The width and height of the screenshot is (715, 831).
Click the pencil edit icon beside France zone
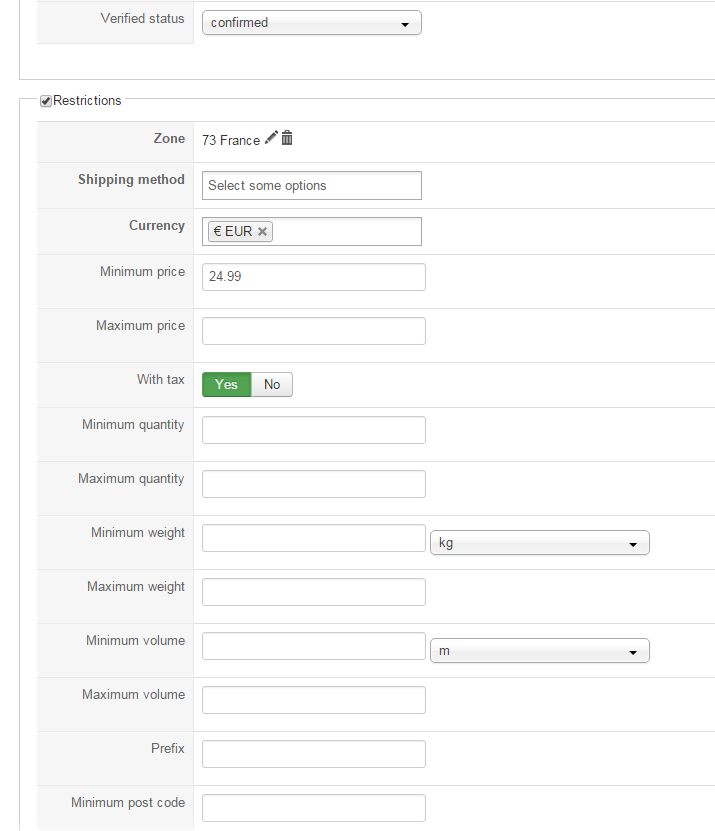[x=271, y=139]
